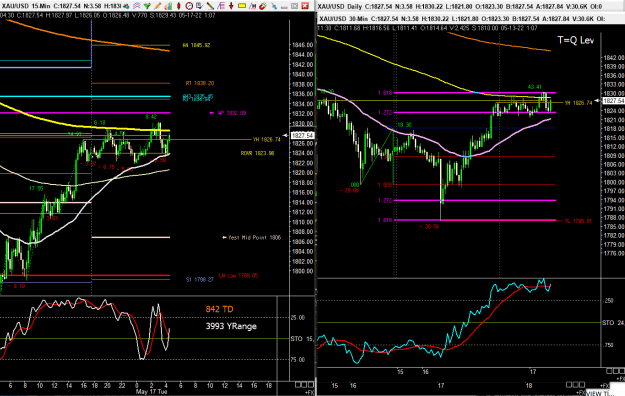Click the 'LN Low 1799.05' red label
The width and height of the screenshot is (625, 396).
tap(238, 276)
